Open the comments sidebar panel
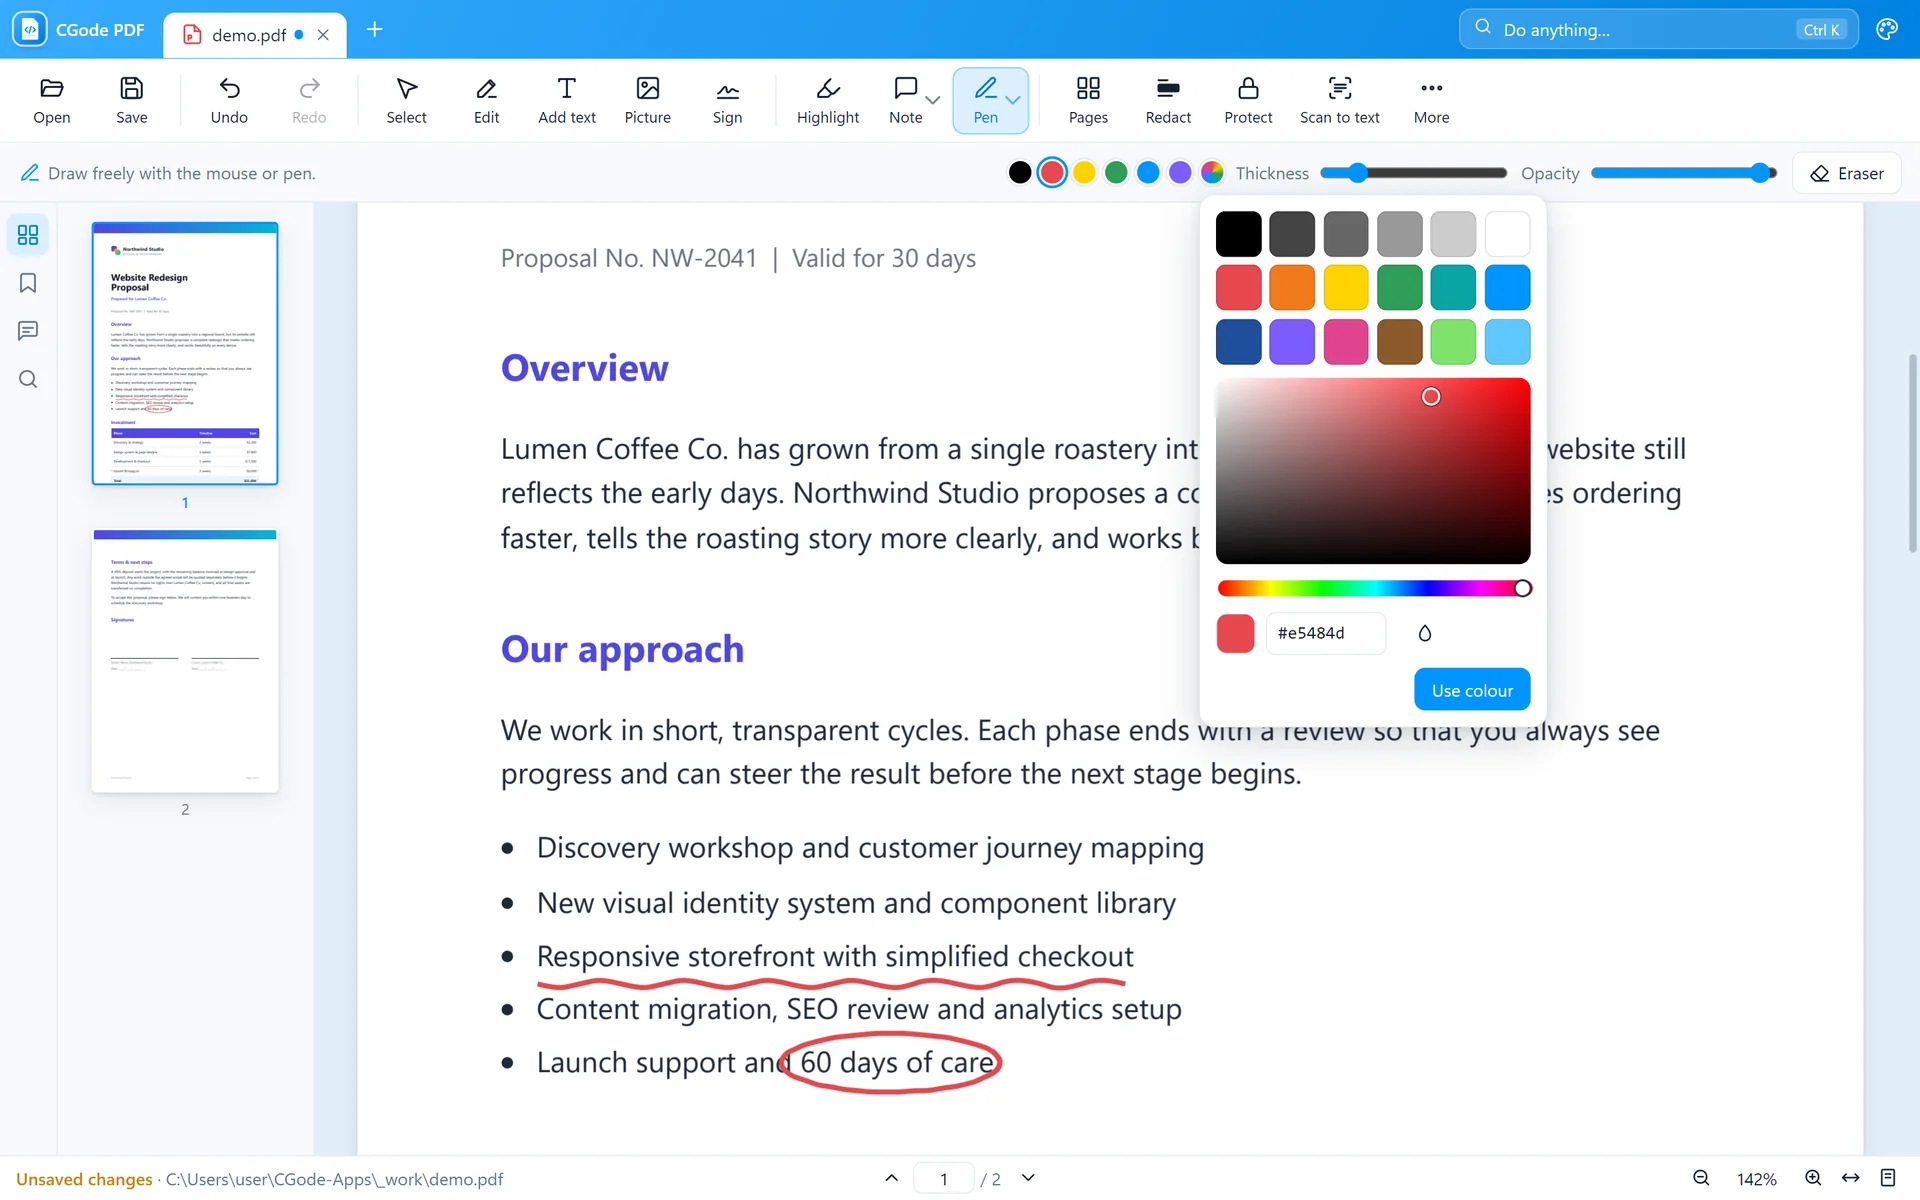This screenshot has width=1920, height=1200. pyautogui.click(x=28, y=331)
